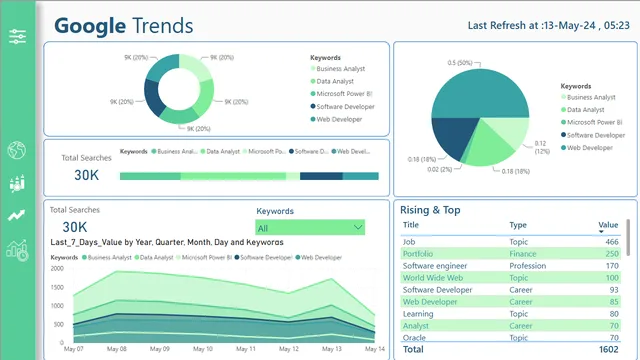Click the 'Learning' table row
The image size is (640, 360).
pyautogui.click(x=510, y=314)
